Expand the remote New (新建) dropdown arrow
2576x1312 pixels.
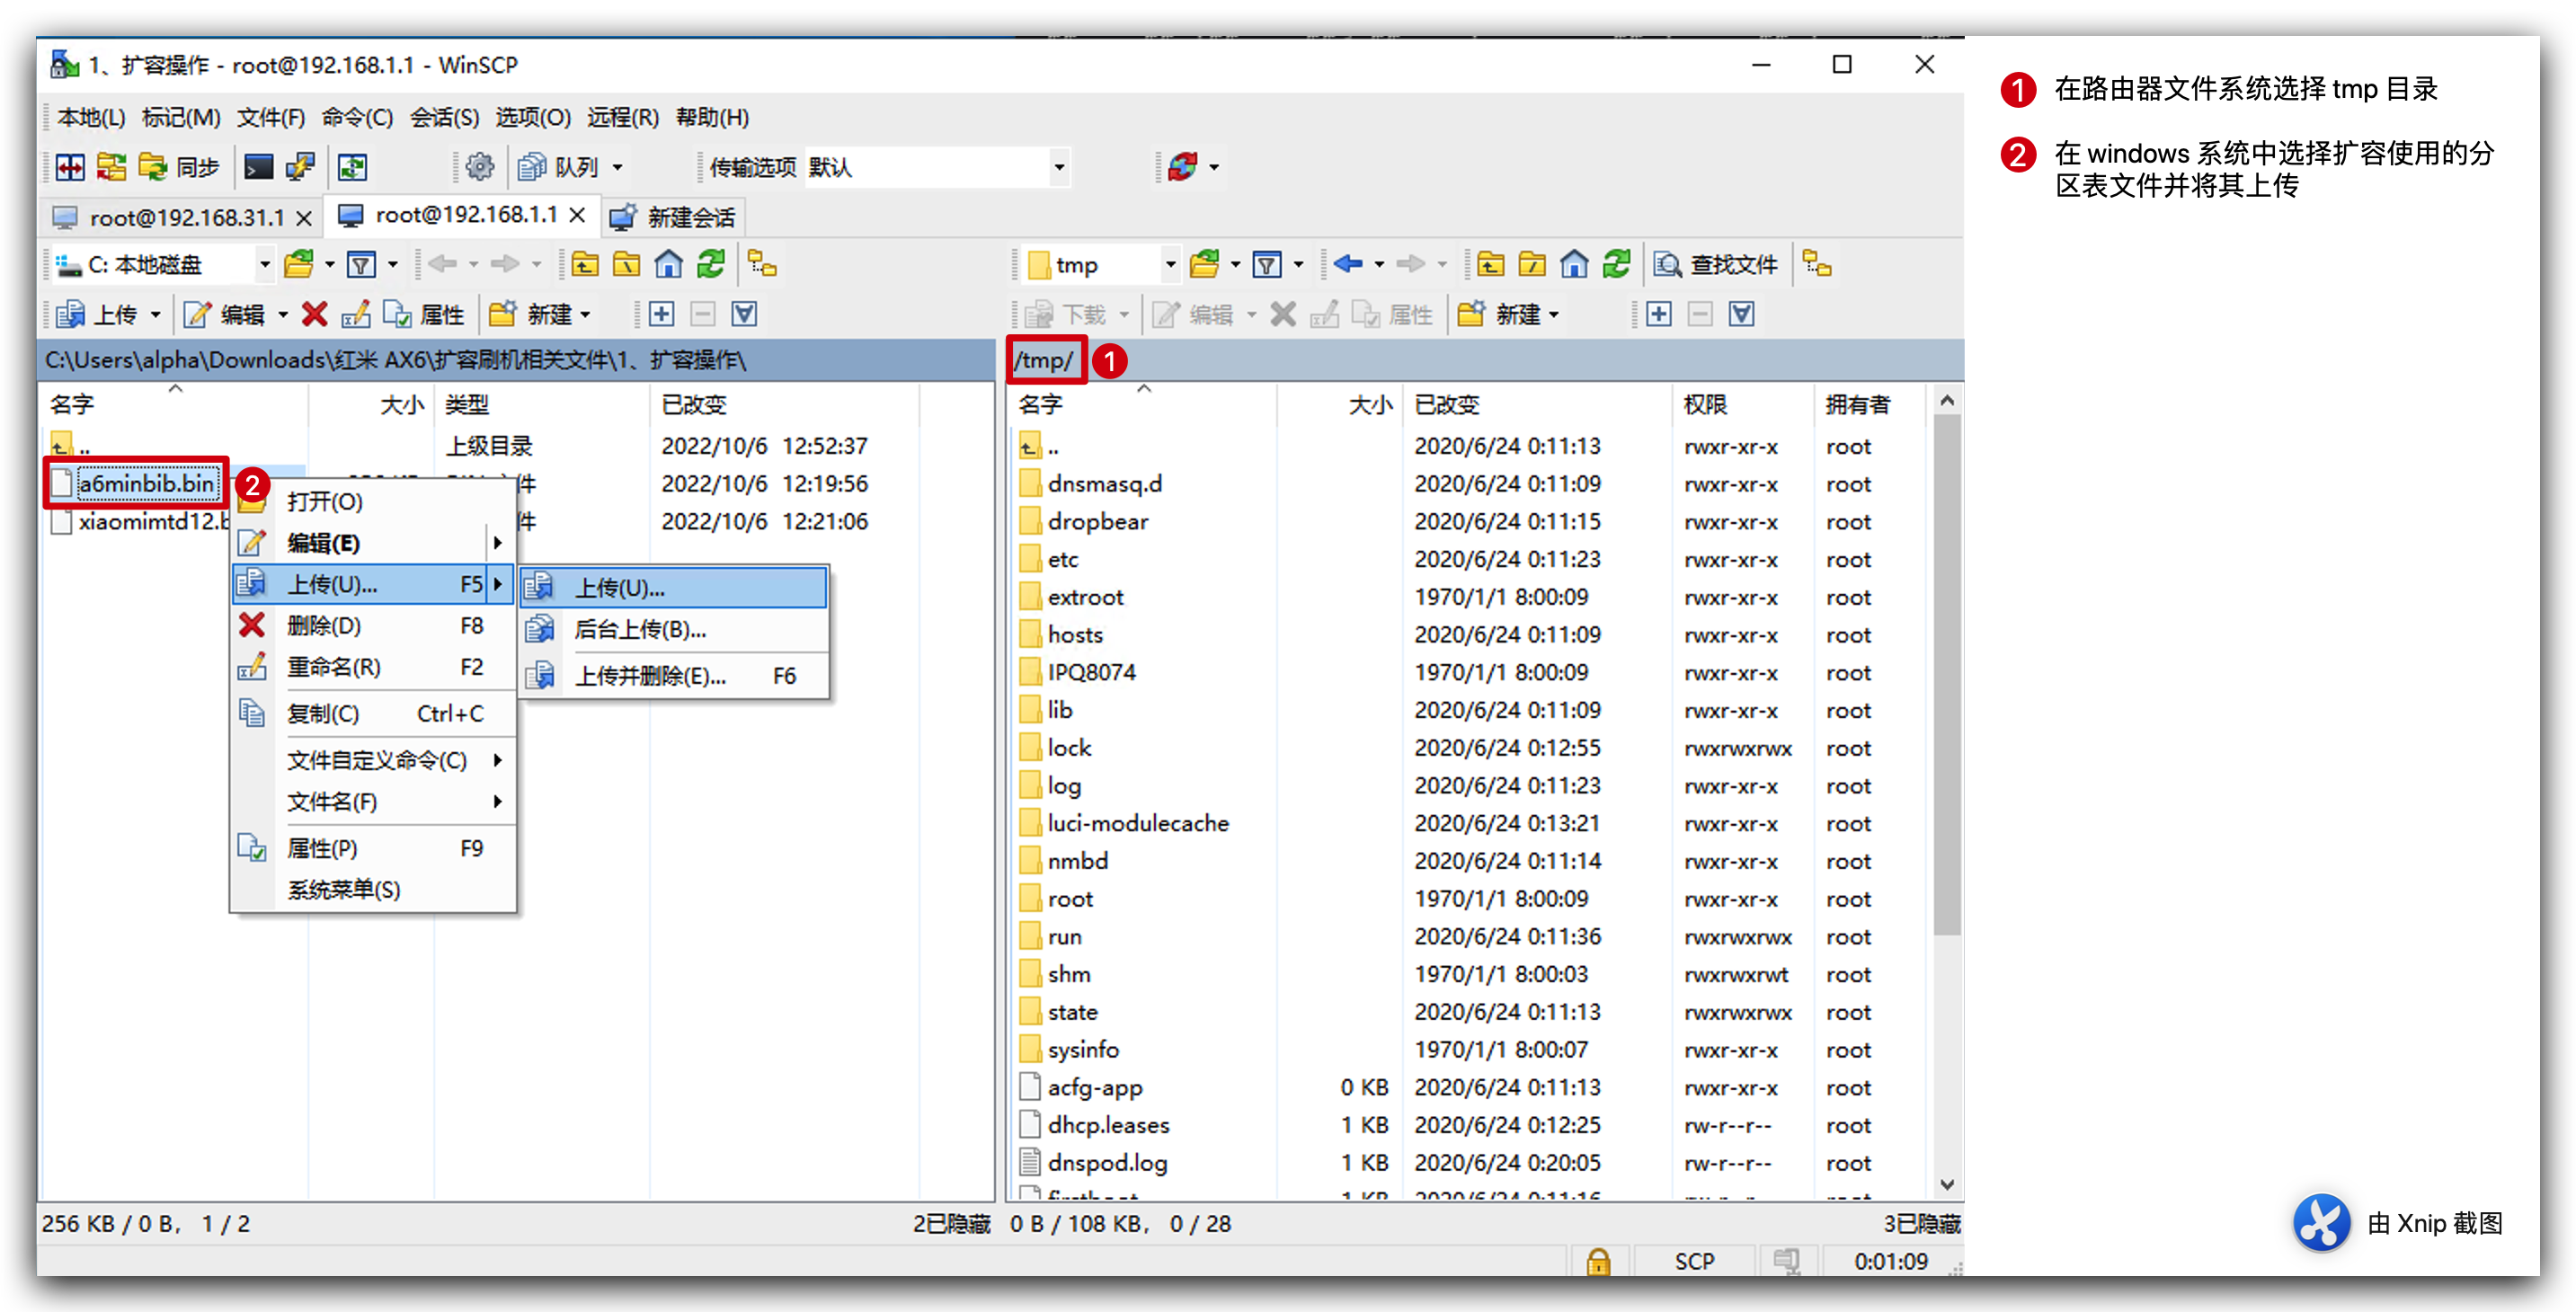(1553, 315)
